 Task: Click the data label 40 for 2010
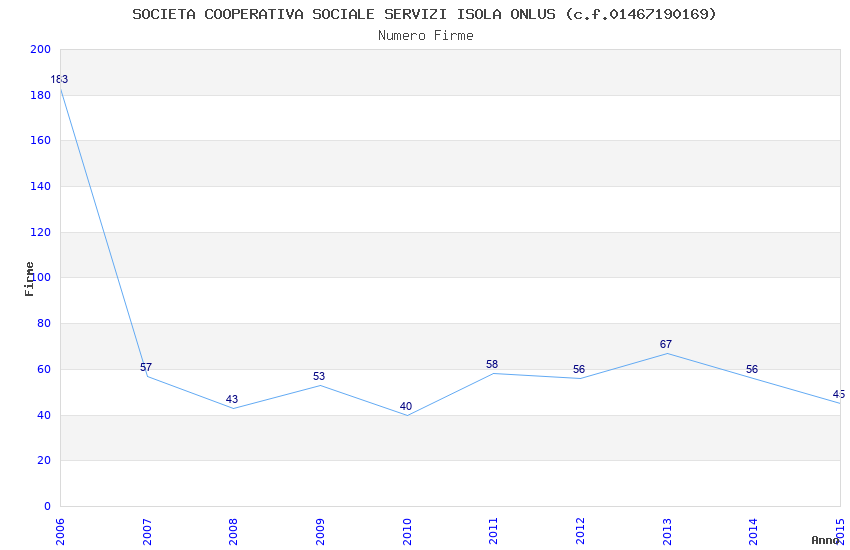point(405,406)
